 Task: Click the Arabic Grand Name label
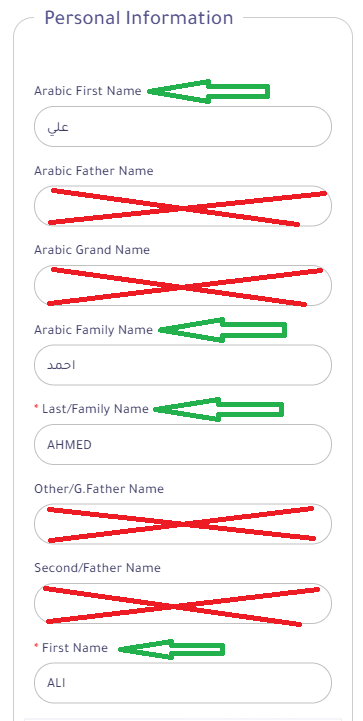point(92,250)
